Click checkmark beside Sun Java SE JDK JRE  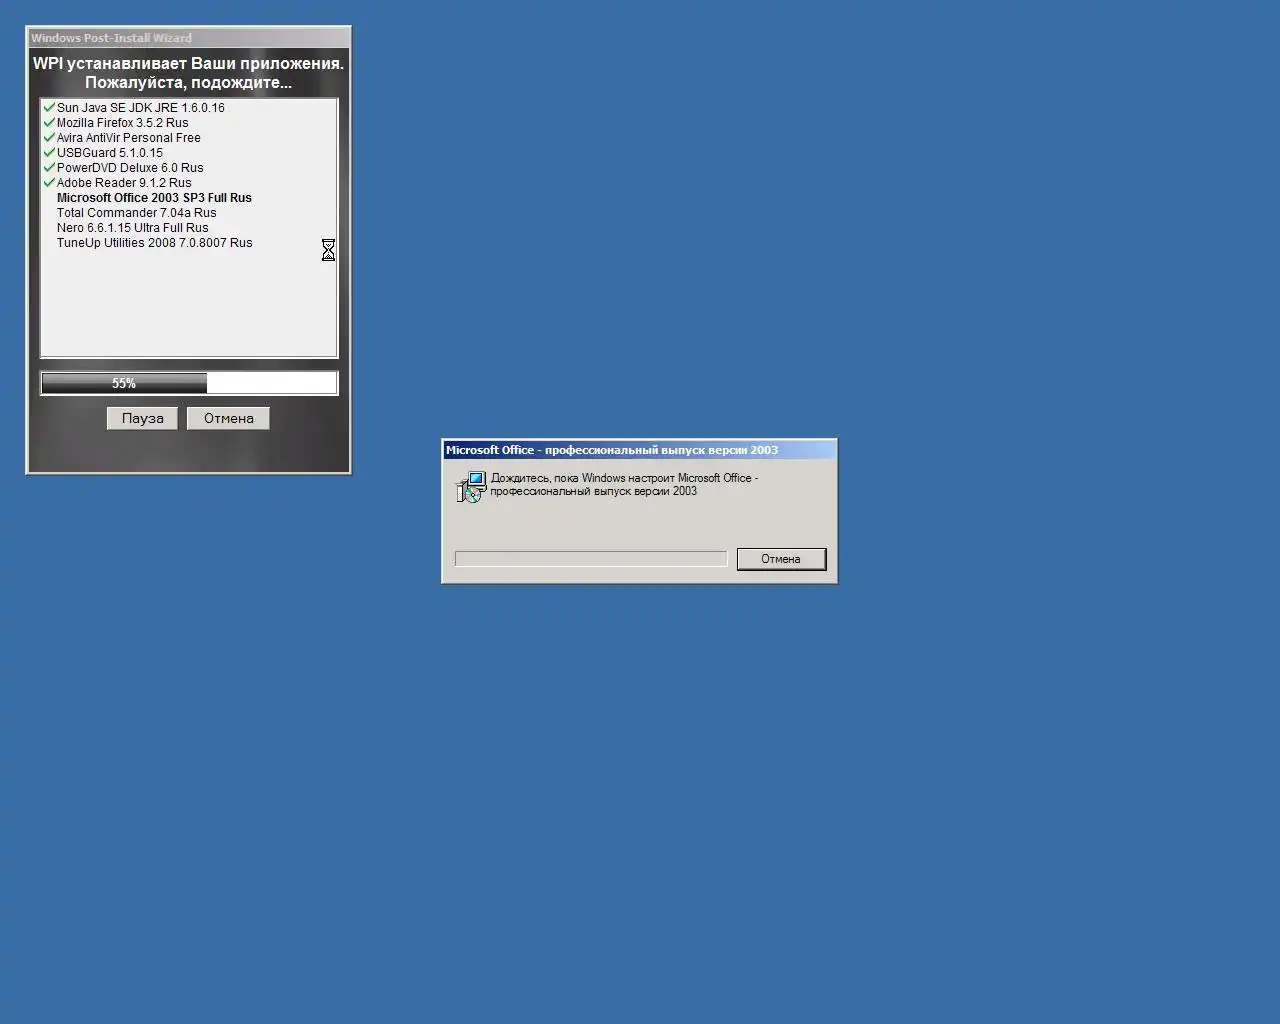49,107
